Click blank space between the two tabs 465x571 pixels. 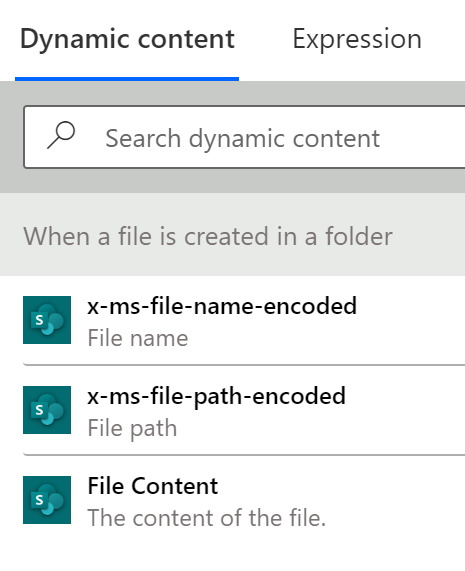264,39
